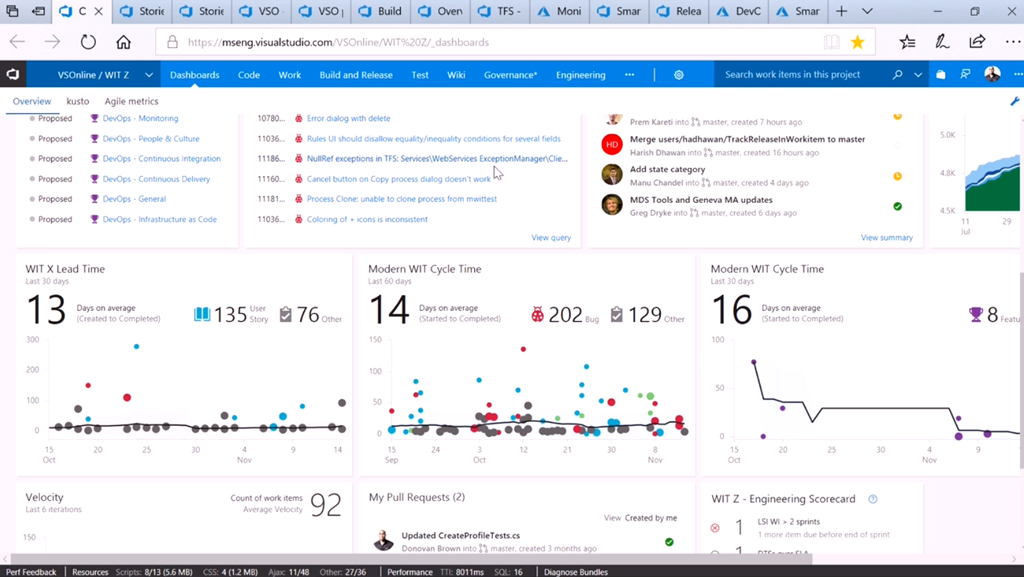Viewport: 1024px width, 577px height.
Task: Open the tab list chevron in title bar
Action: [867, 11]
